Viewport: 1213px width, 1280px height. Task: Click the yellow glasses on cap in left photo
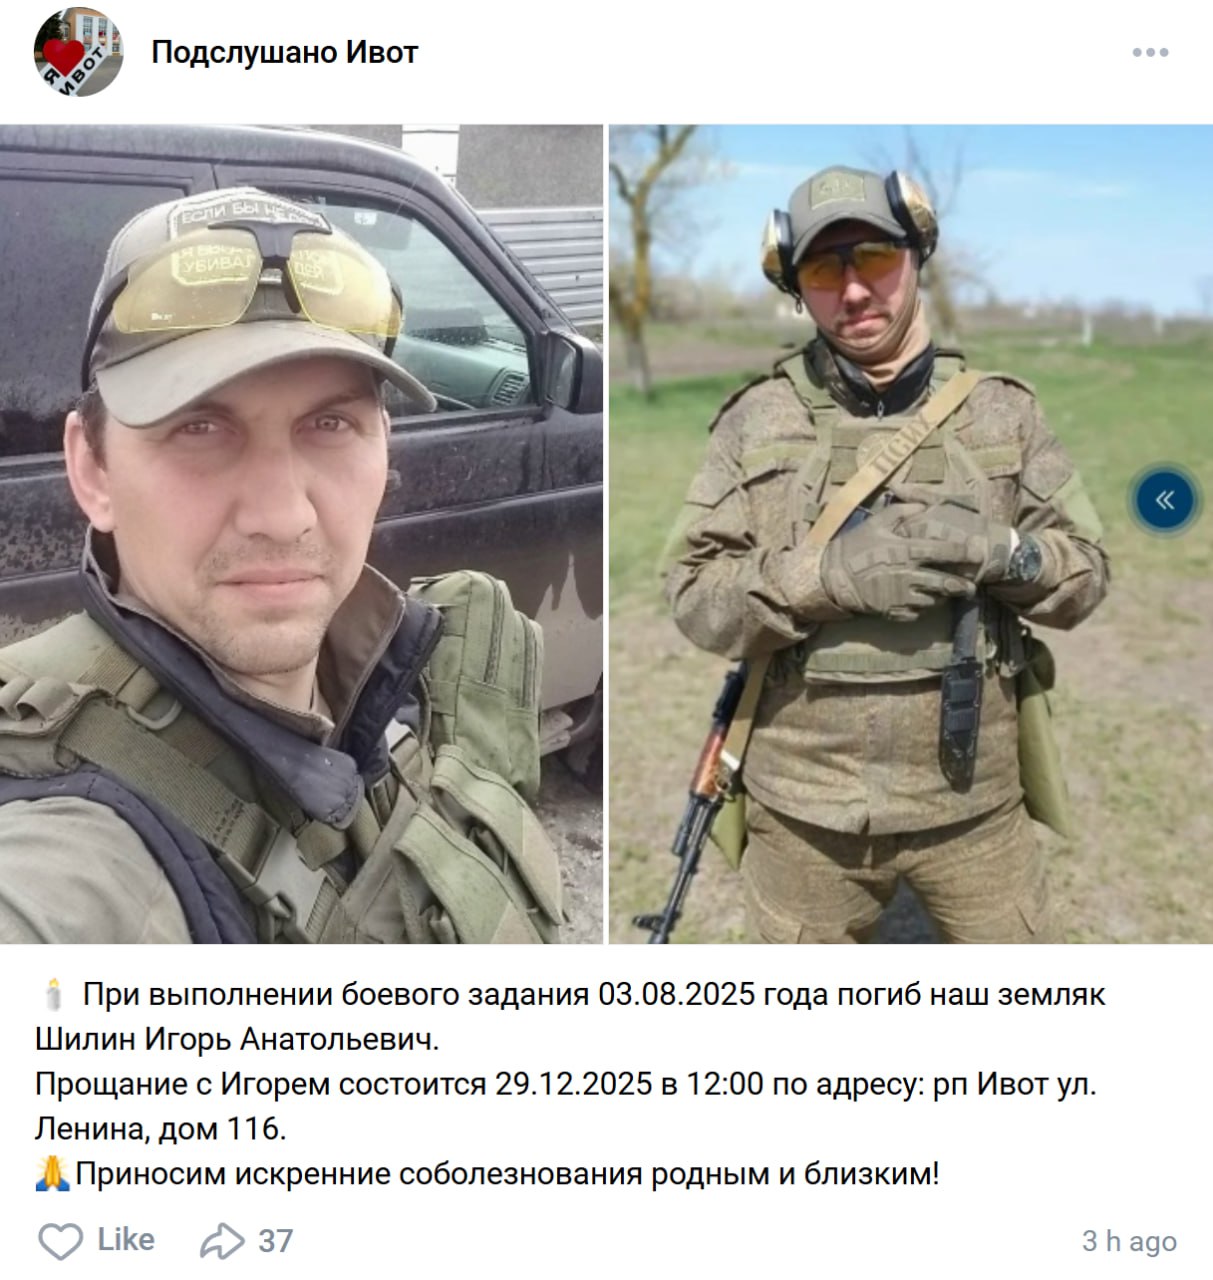pyautogui.click(x=256, y=272)
